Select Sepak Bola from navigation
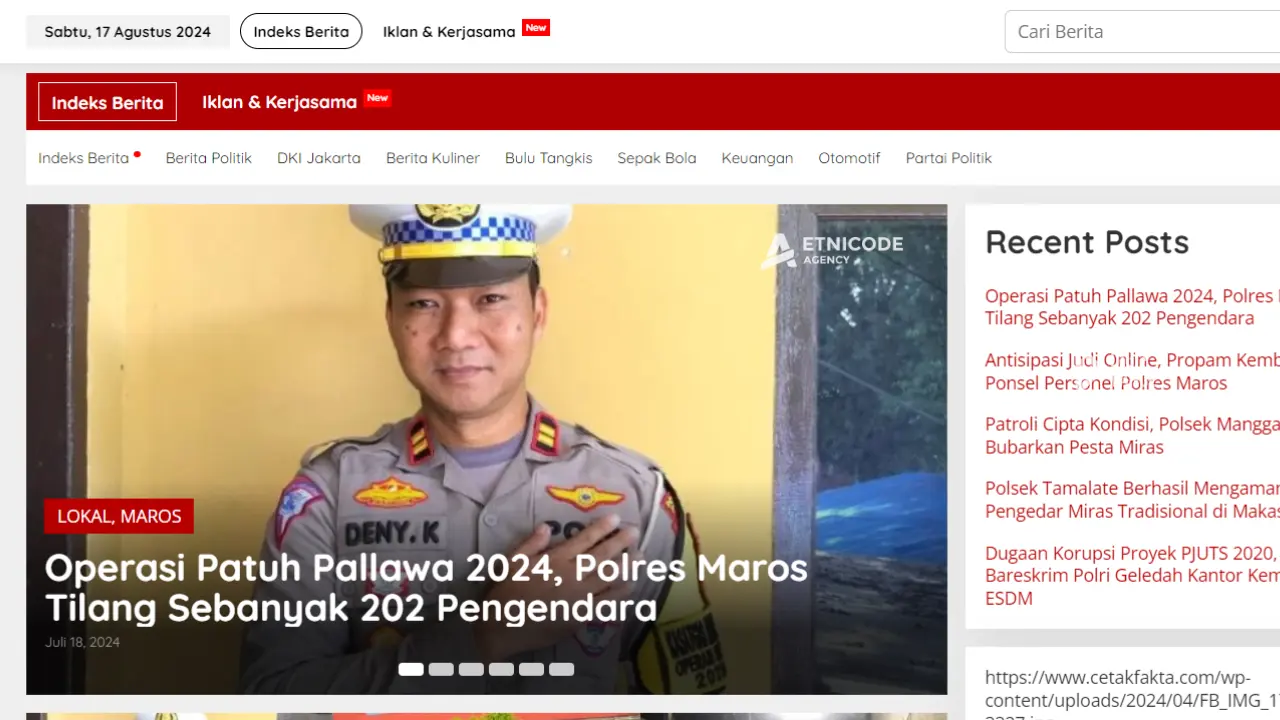This screenshot has height=720, width=1280. (x=656, y=158)
